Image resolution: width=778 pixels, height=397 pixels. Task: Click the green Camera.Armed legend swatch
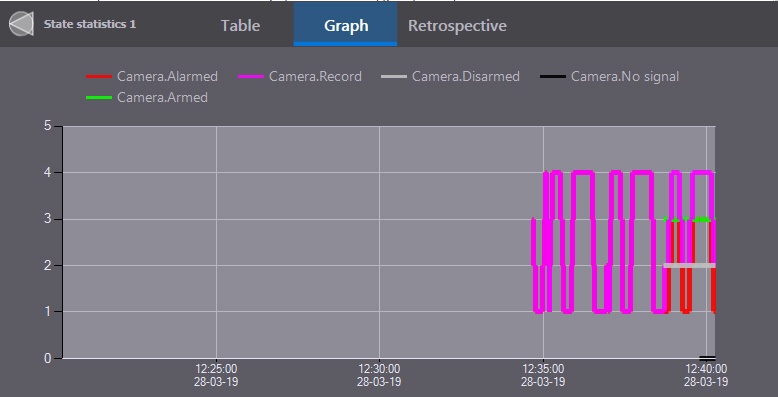[99, 98]
